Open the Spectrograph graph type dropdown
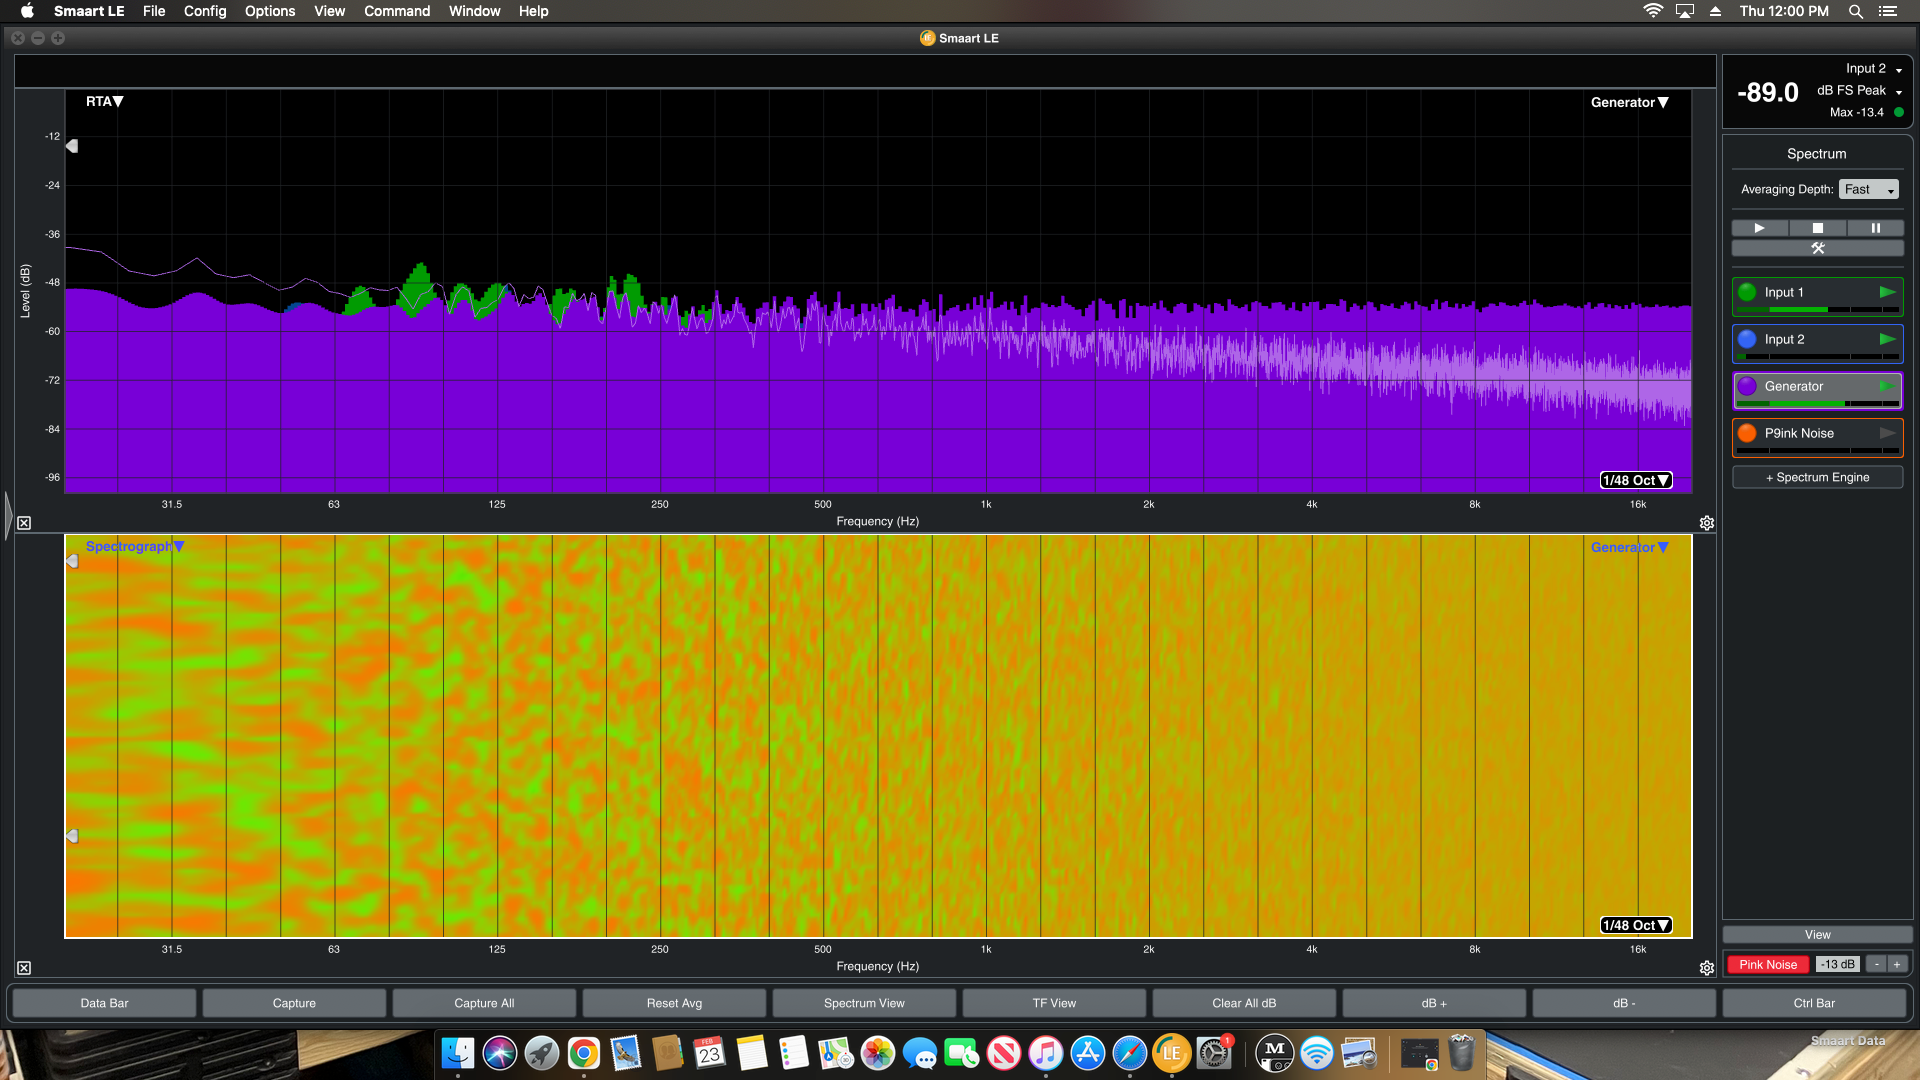Viewport: 1920px width, 1080px height. 135,546
